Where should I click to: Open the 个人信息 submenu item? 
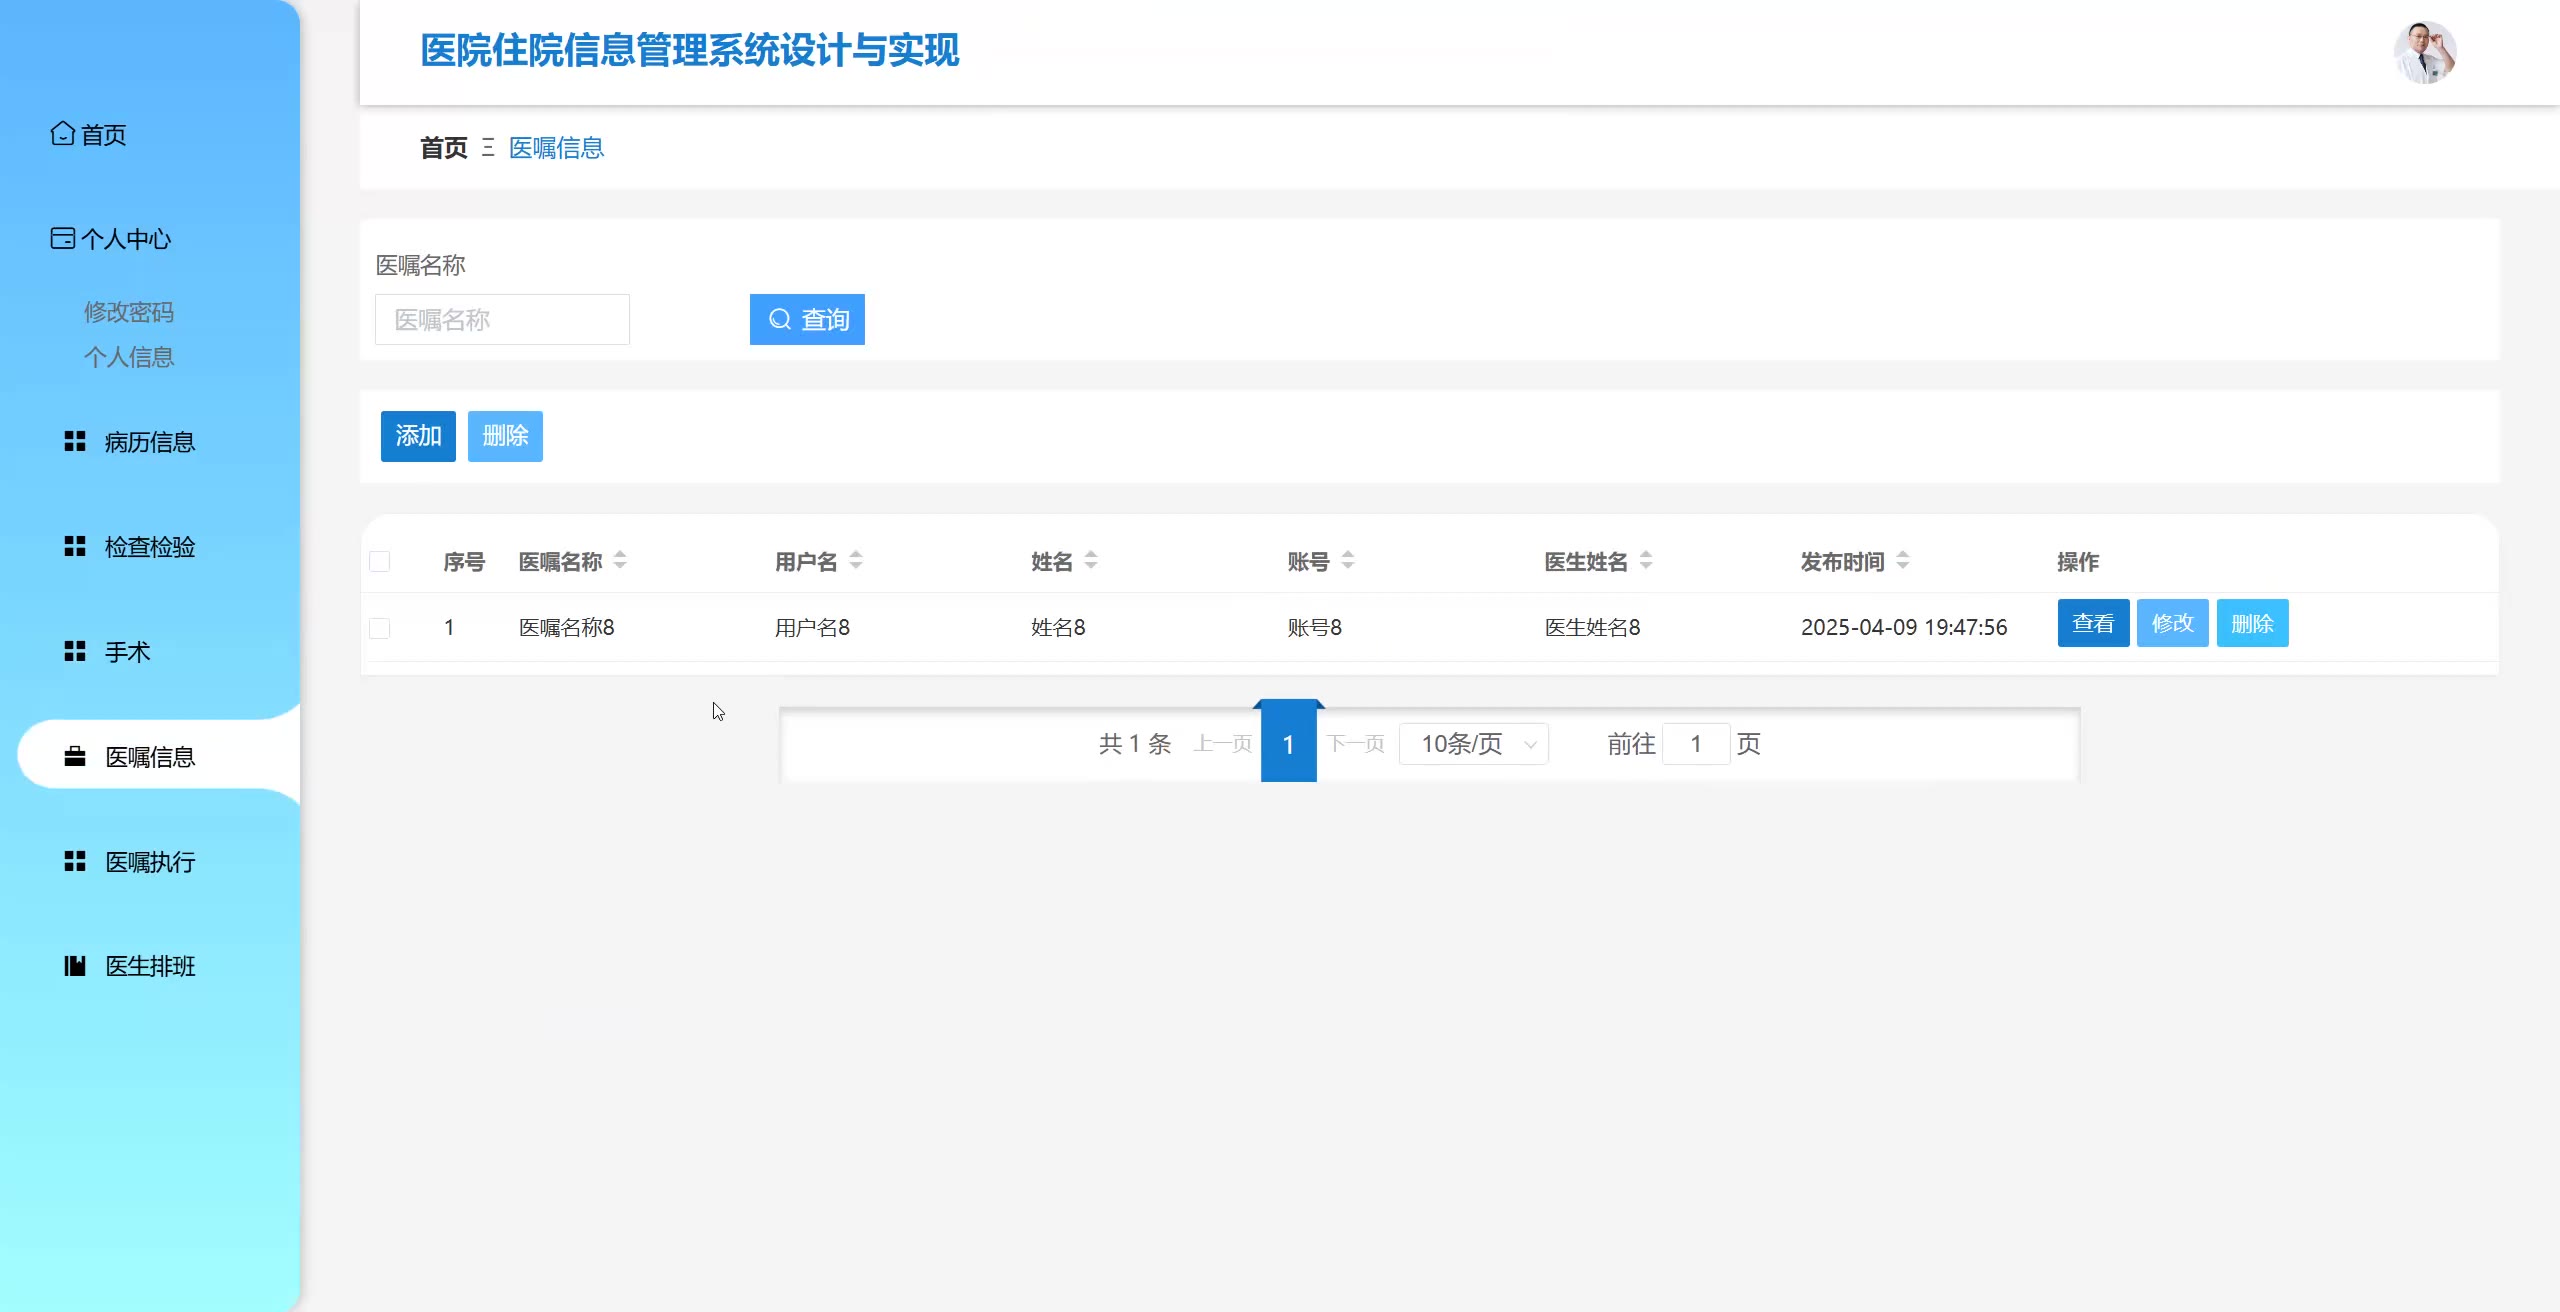point(129,357)
